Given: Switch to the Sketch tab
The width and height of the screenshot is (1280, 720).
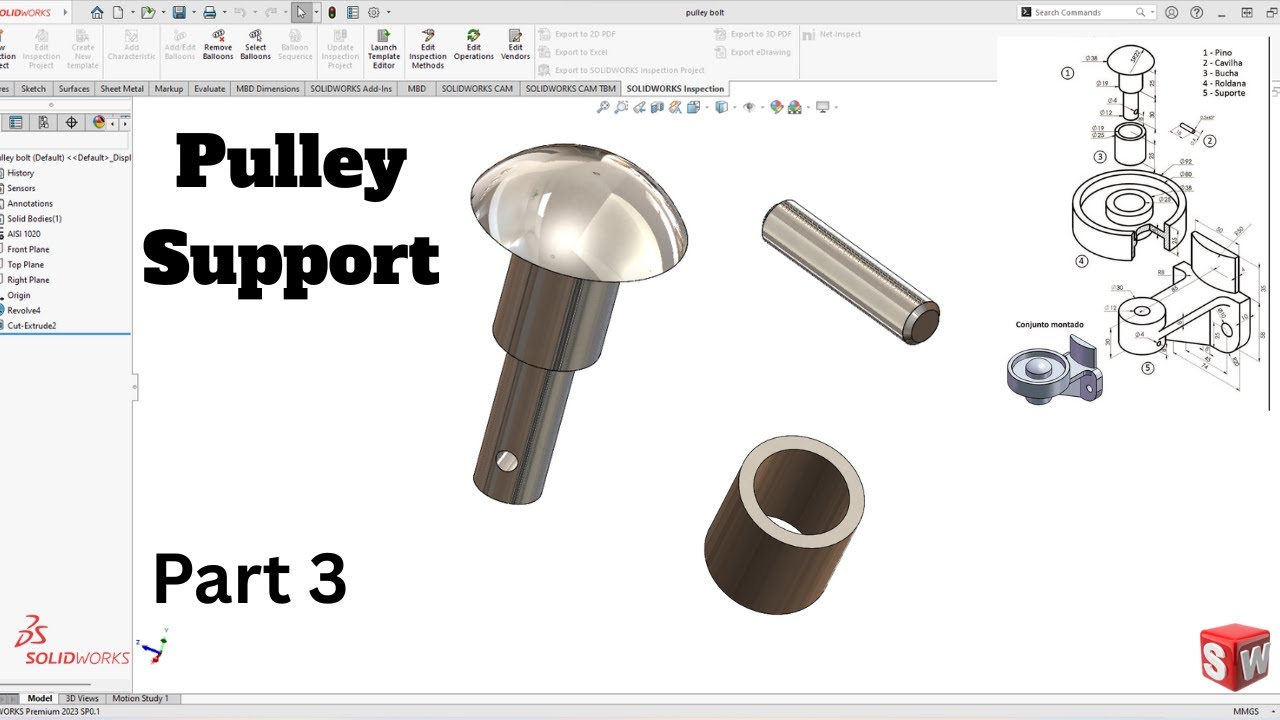Looking at the screenshot, I should coord(34,88).
